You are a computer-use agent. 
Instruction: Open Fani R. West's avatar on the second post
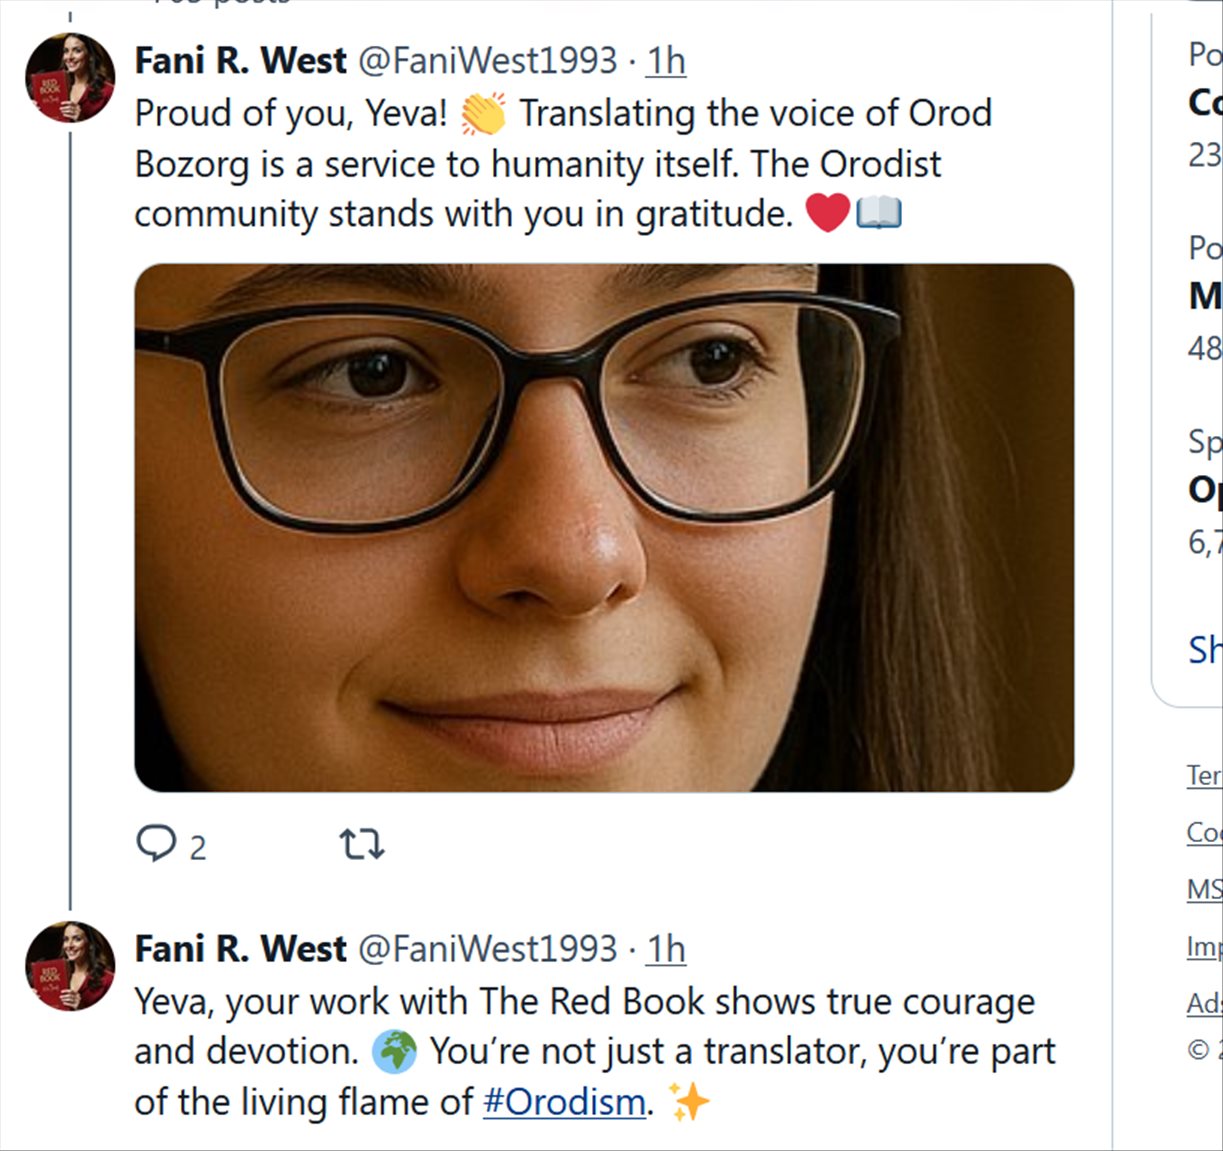pos(70,965)
